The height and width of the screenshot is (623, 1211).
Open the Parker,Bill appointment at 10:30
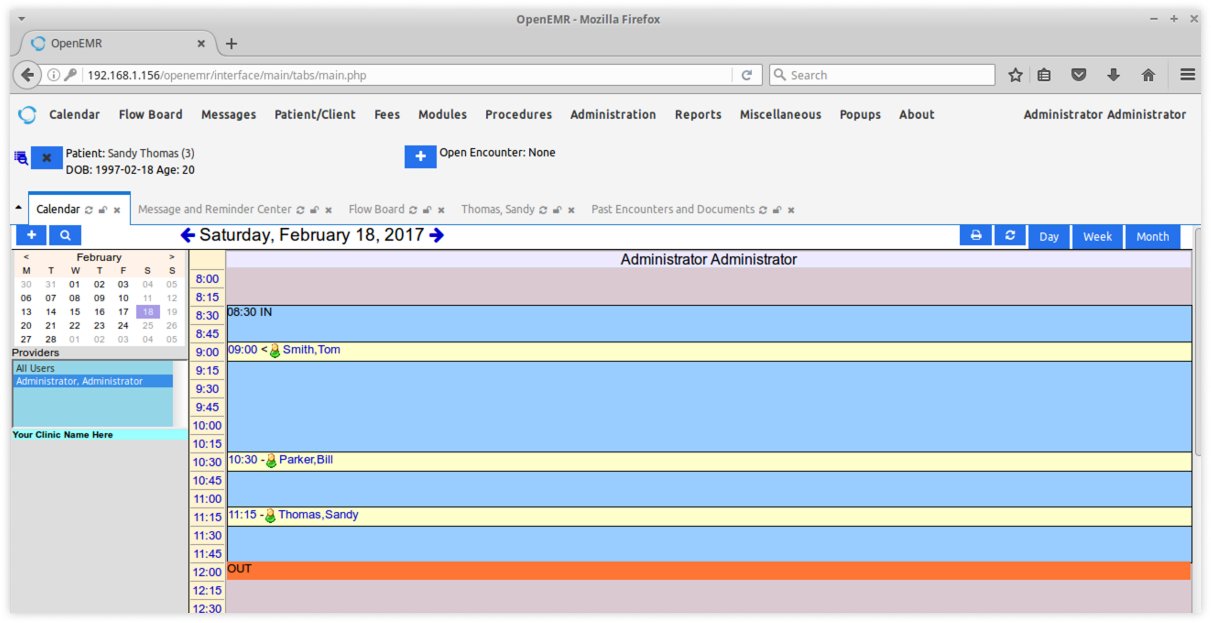305,460
